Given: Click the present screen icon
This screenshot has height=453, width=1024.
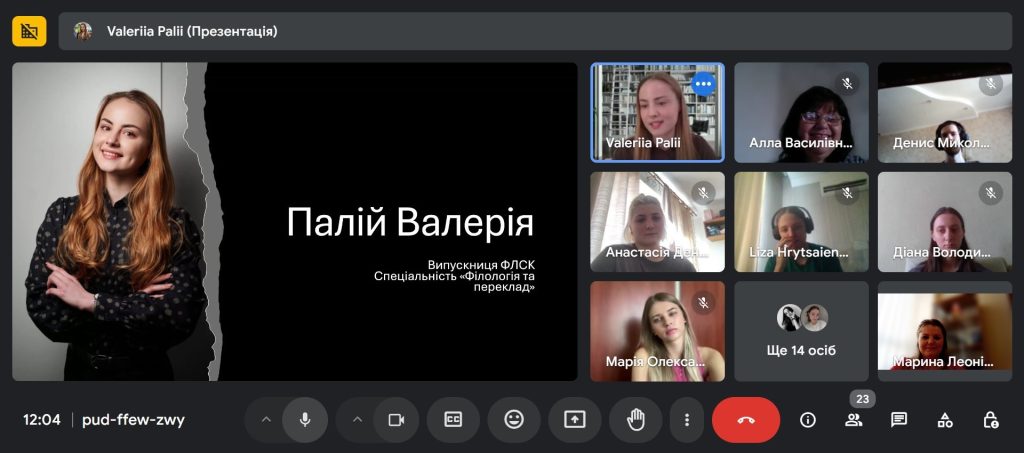Looking at the screenshot, I should coord(574,420).
